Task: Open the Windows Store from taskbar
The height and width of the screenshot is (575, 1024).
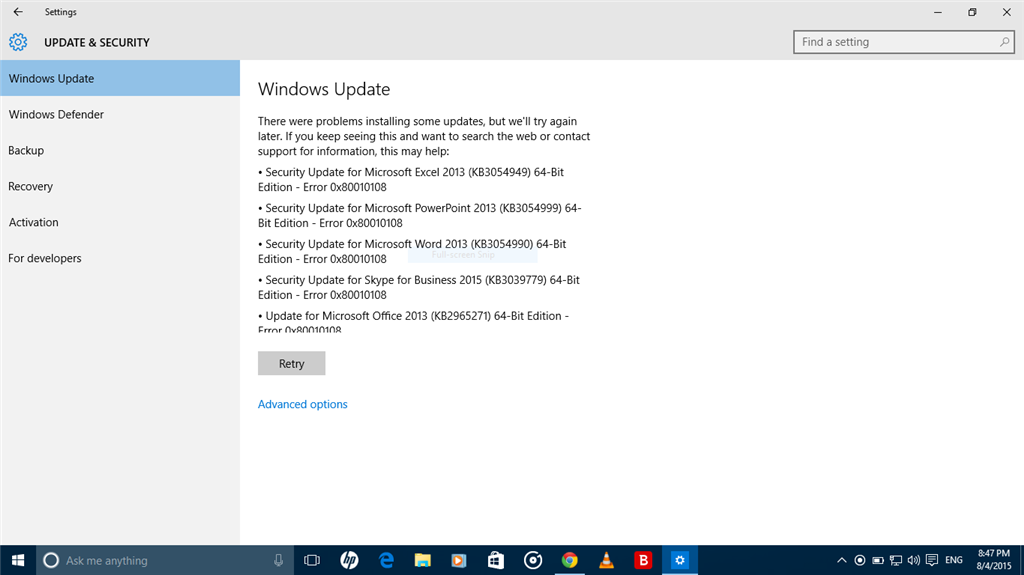Action: (496, 561)
